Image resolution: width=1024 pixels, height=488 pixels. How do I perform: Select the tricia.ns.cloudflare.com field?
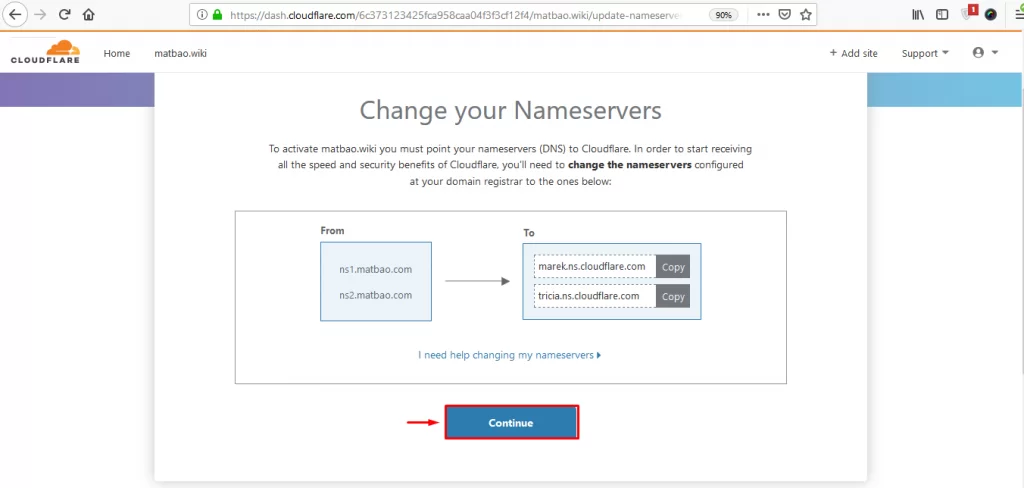pos(594,296)
